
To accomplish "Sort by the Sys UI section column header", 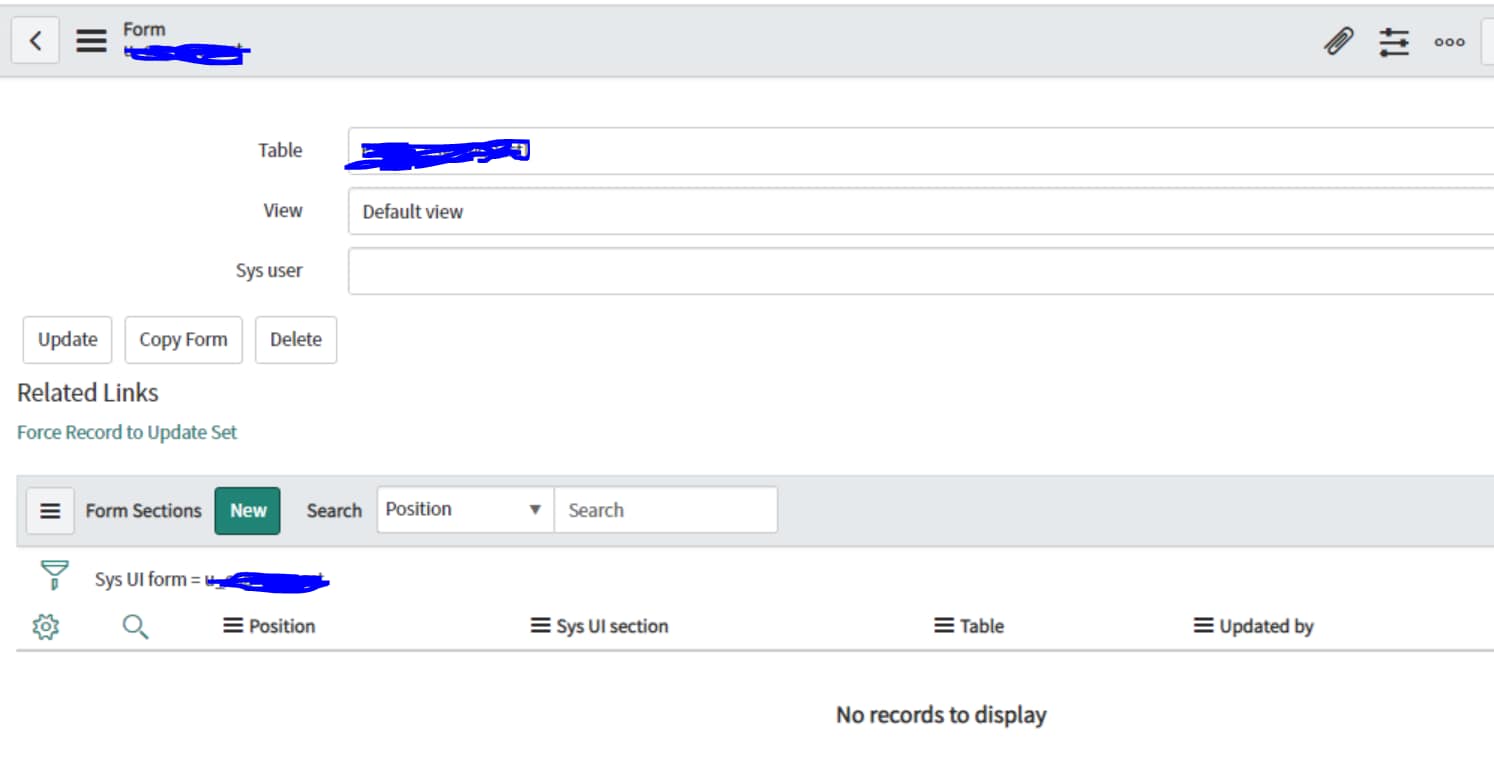I will pos(612,626).
